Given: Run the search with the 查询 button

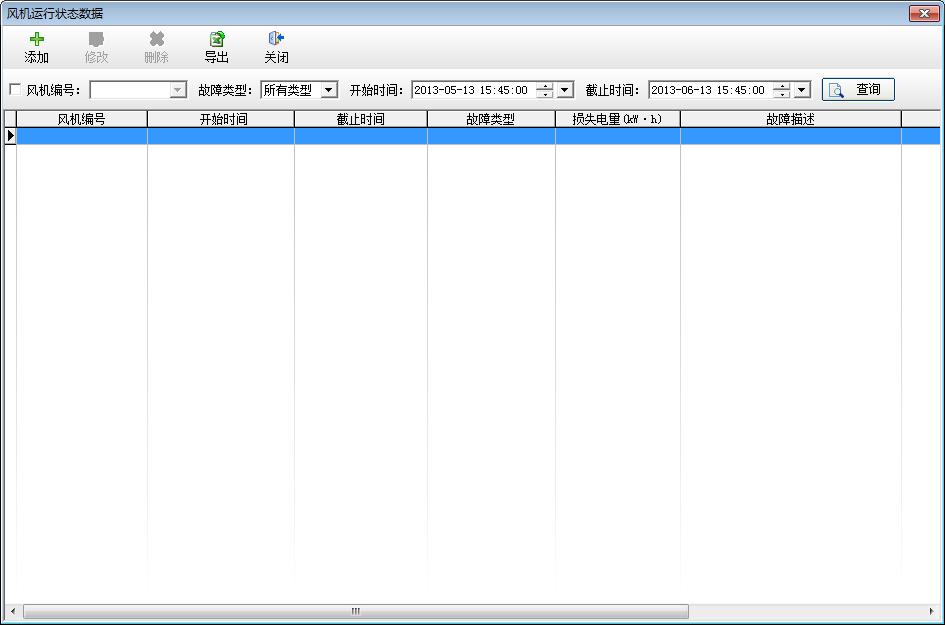Looking at the screenshot, I should [858, 90].
